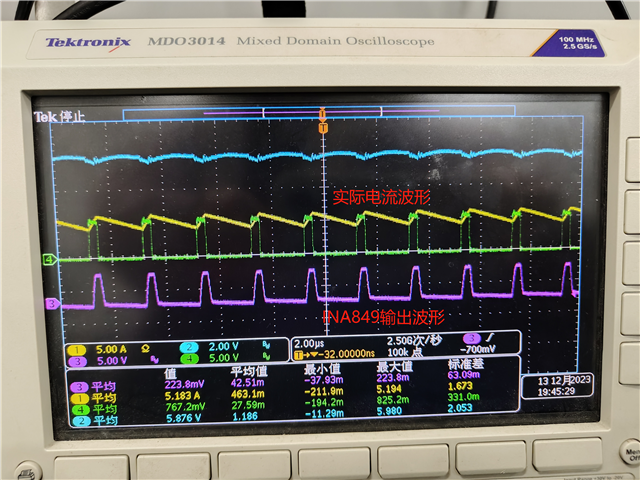Click the bandwidth limit icon for channel 4

click(267, 356)
